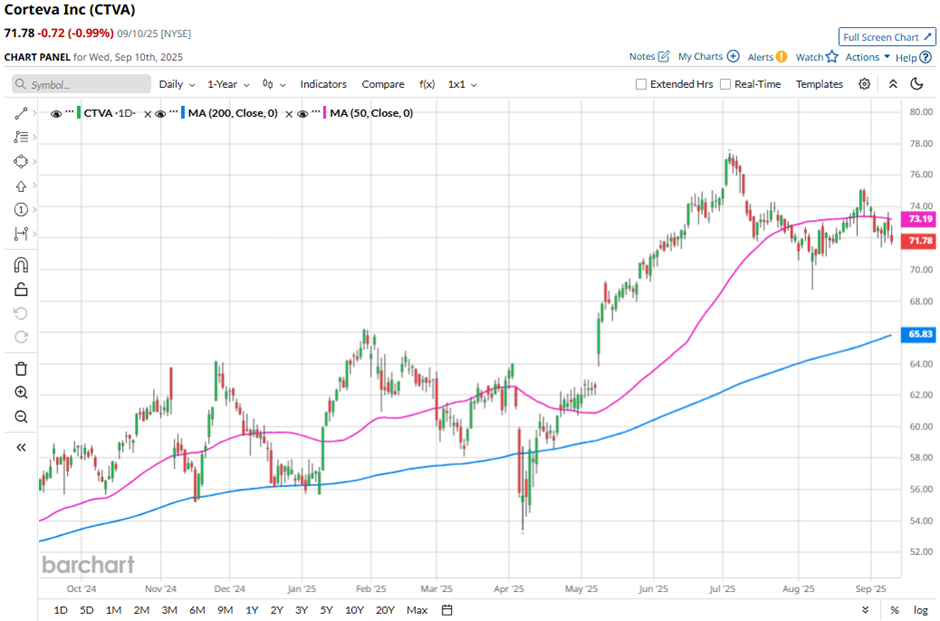Screen dimensions: 940x621
Task: Select the arrow marker tool
Action: click(20, 186)
